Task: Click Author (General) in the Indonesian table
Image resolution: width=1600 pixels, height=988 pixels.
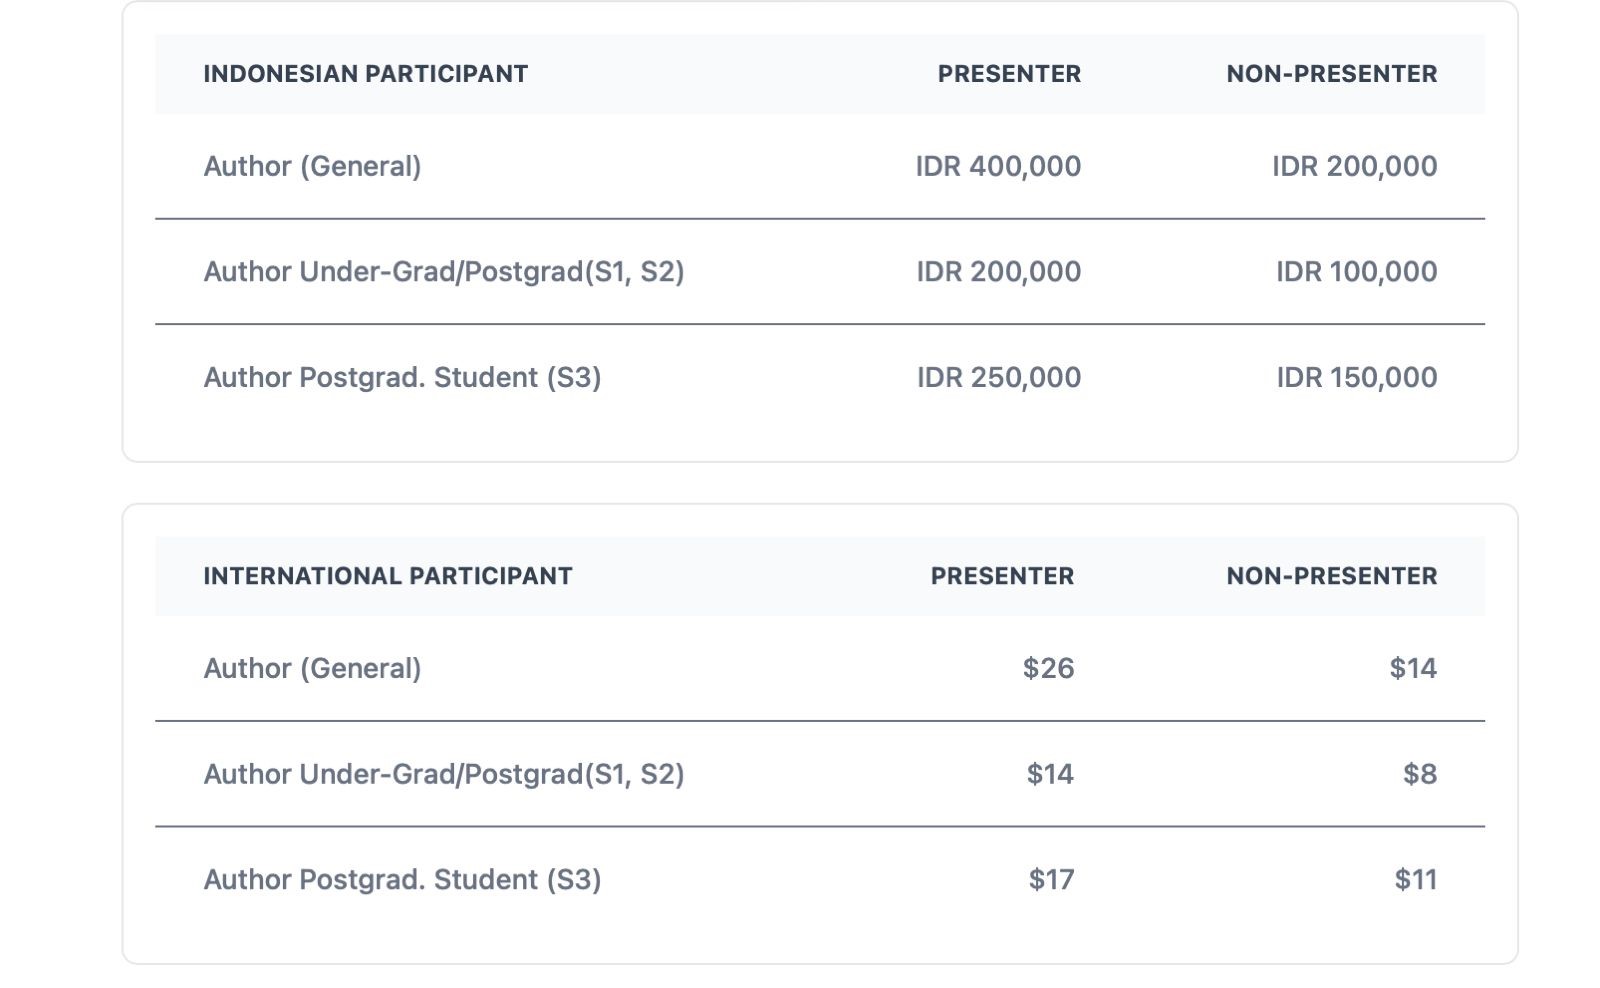Action: click(x=312, y=166)
